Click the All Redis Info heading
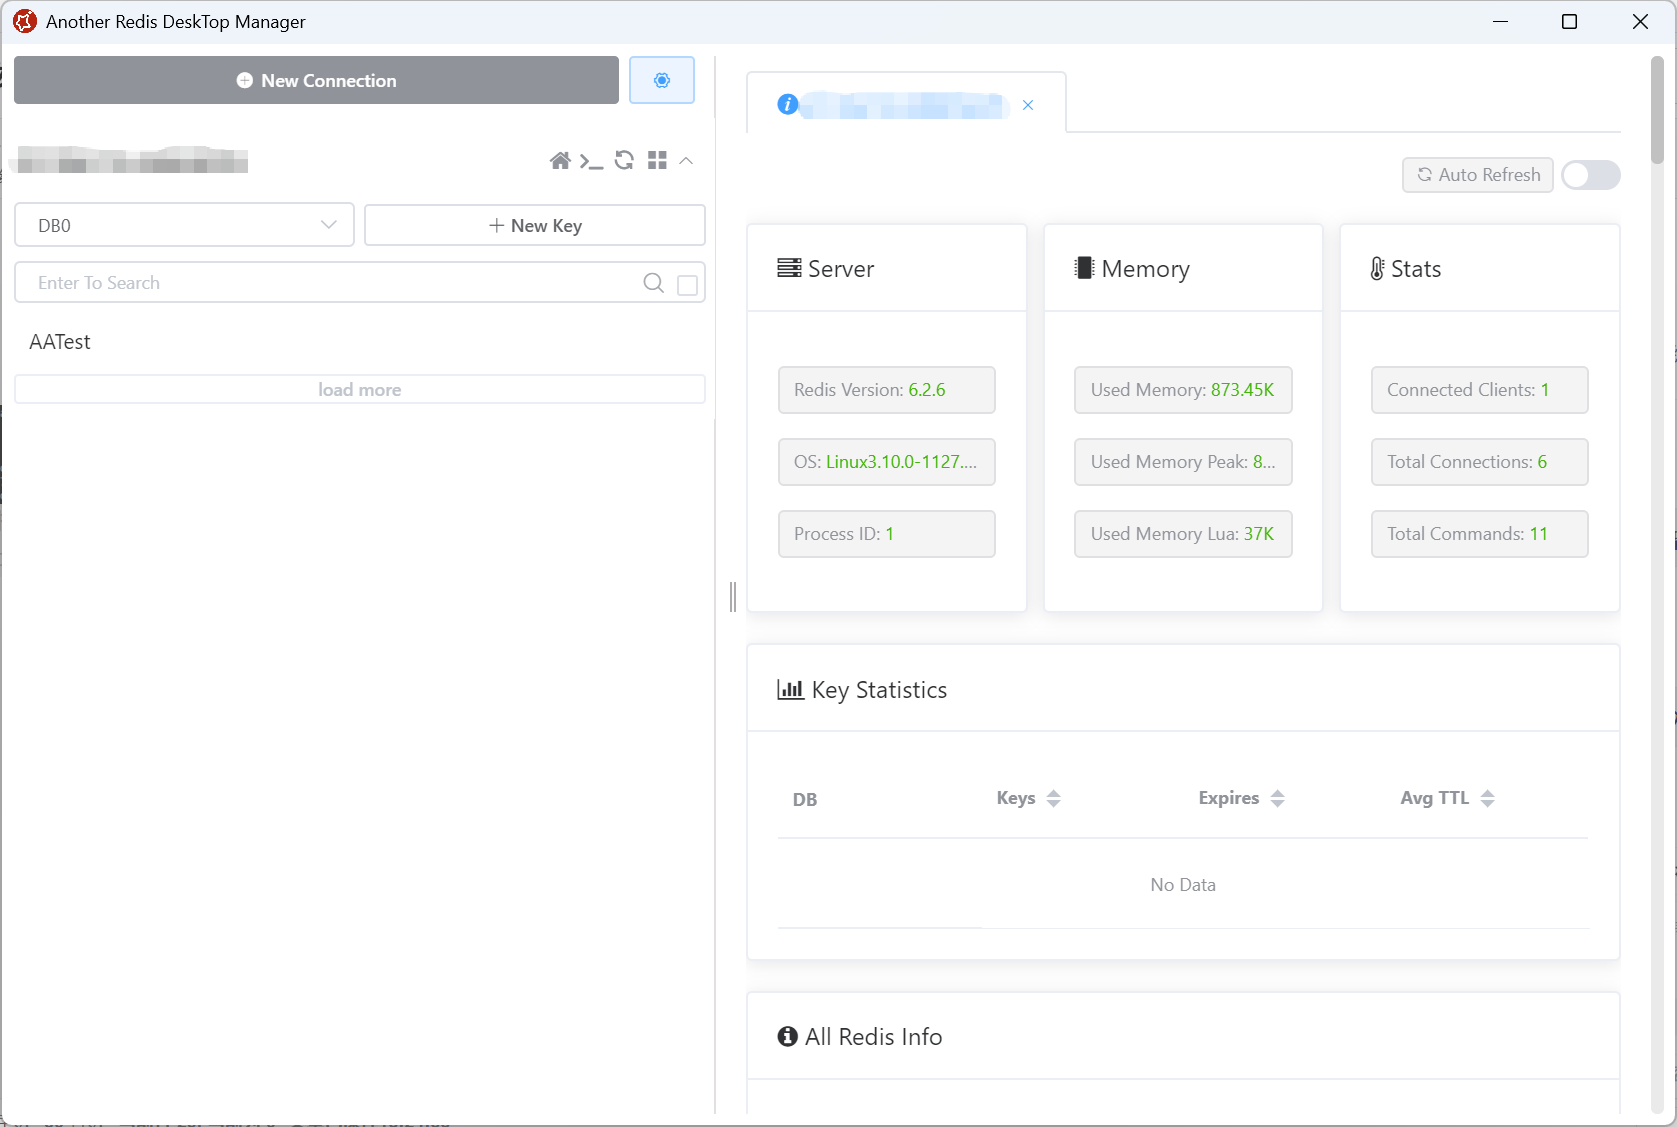The image size is (1677, 1127). coord(860,1037)
